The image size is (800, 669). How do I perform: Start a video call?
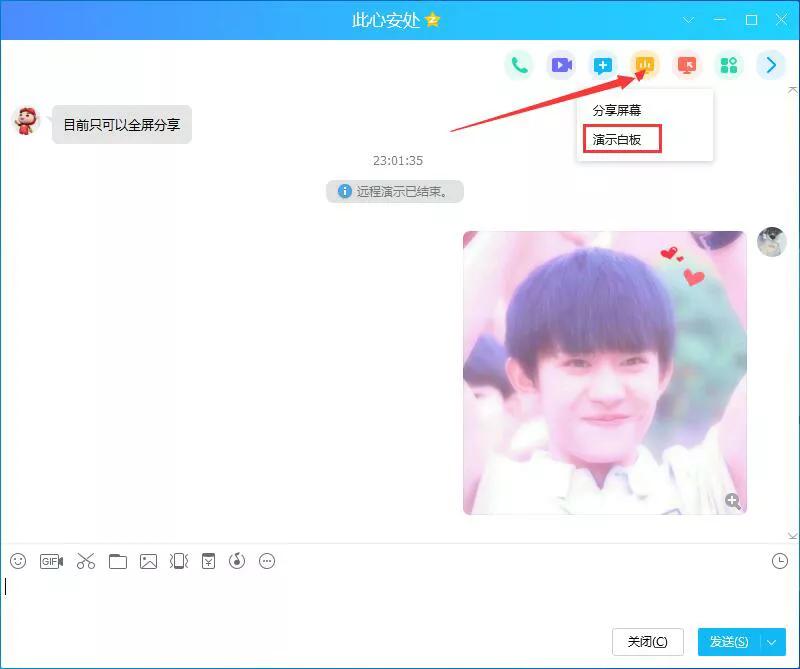click(561, 65)
